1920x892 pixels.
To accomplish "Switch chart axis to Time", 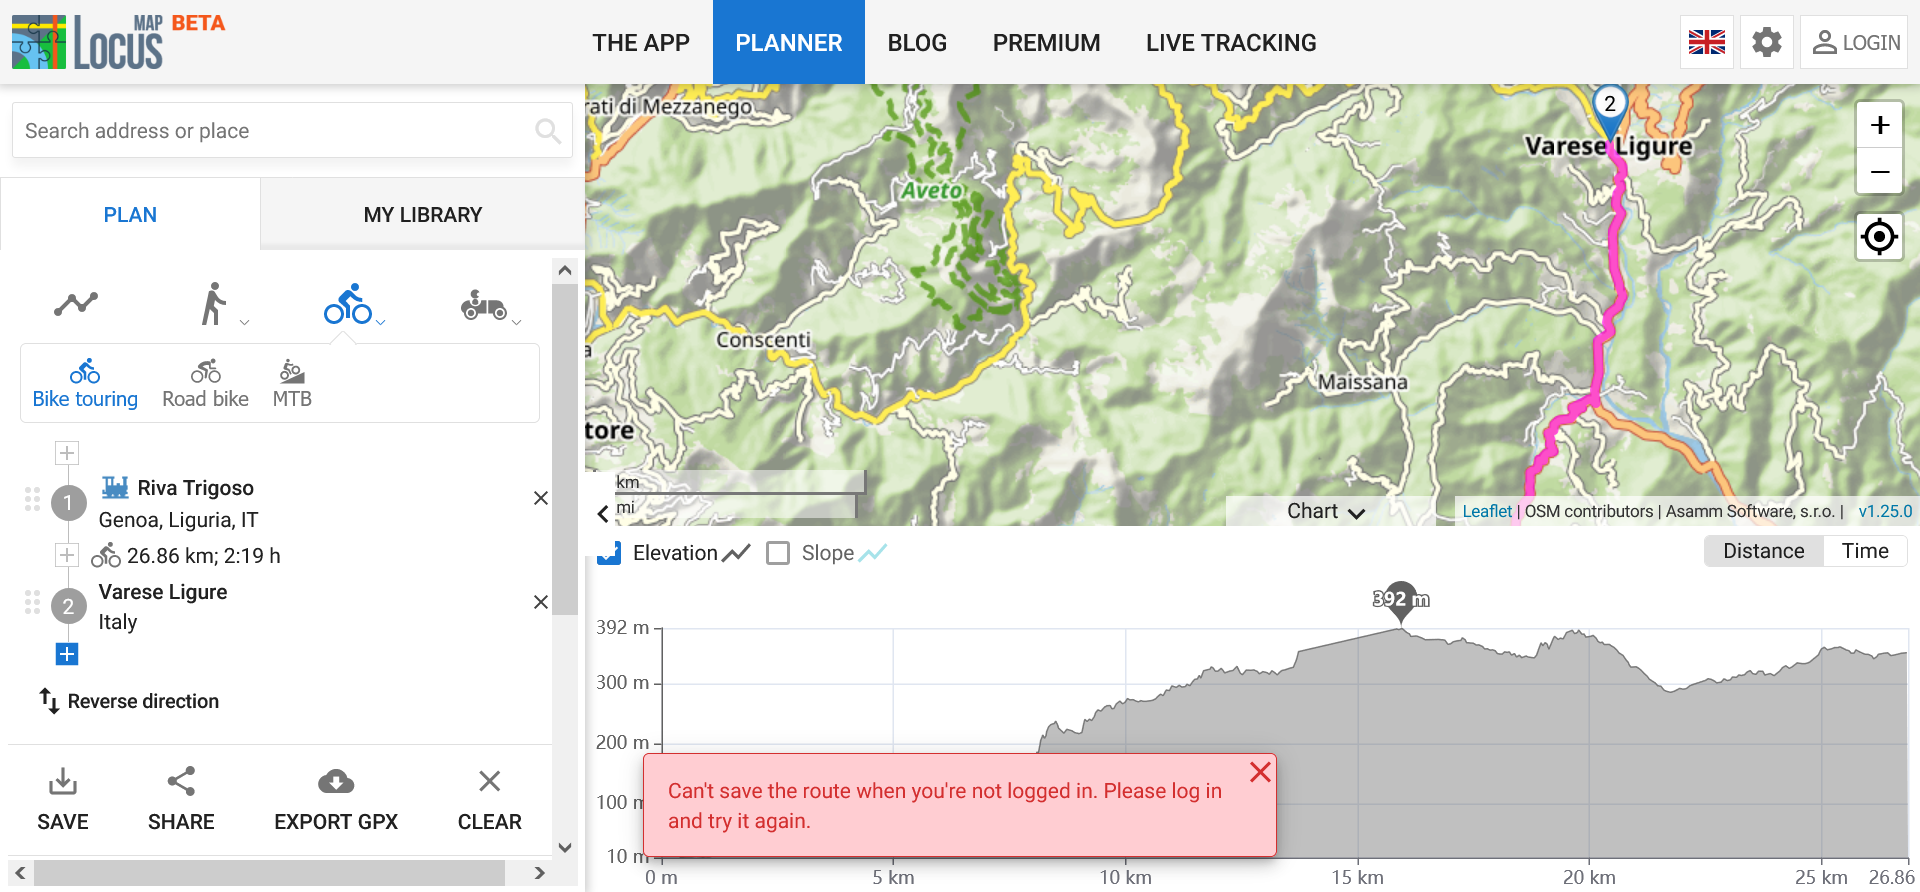I will pos(1865,551).
